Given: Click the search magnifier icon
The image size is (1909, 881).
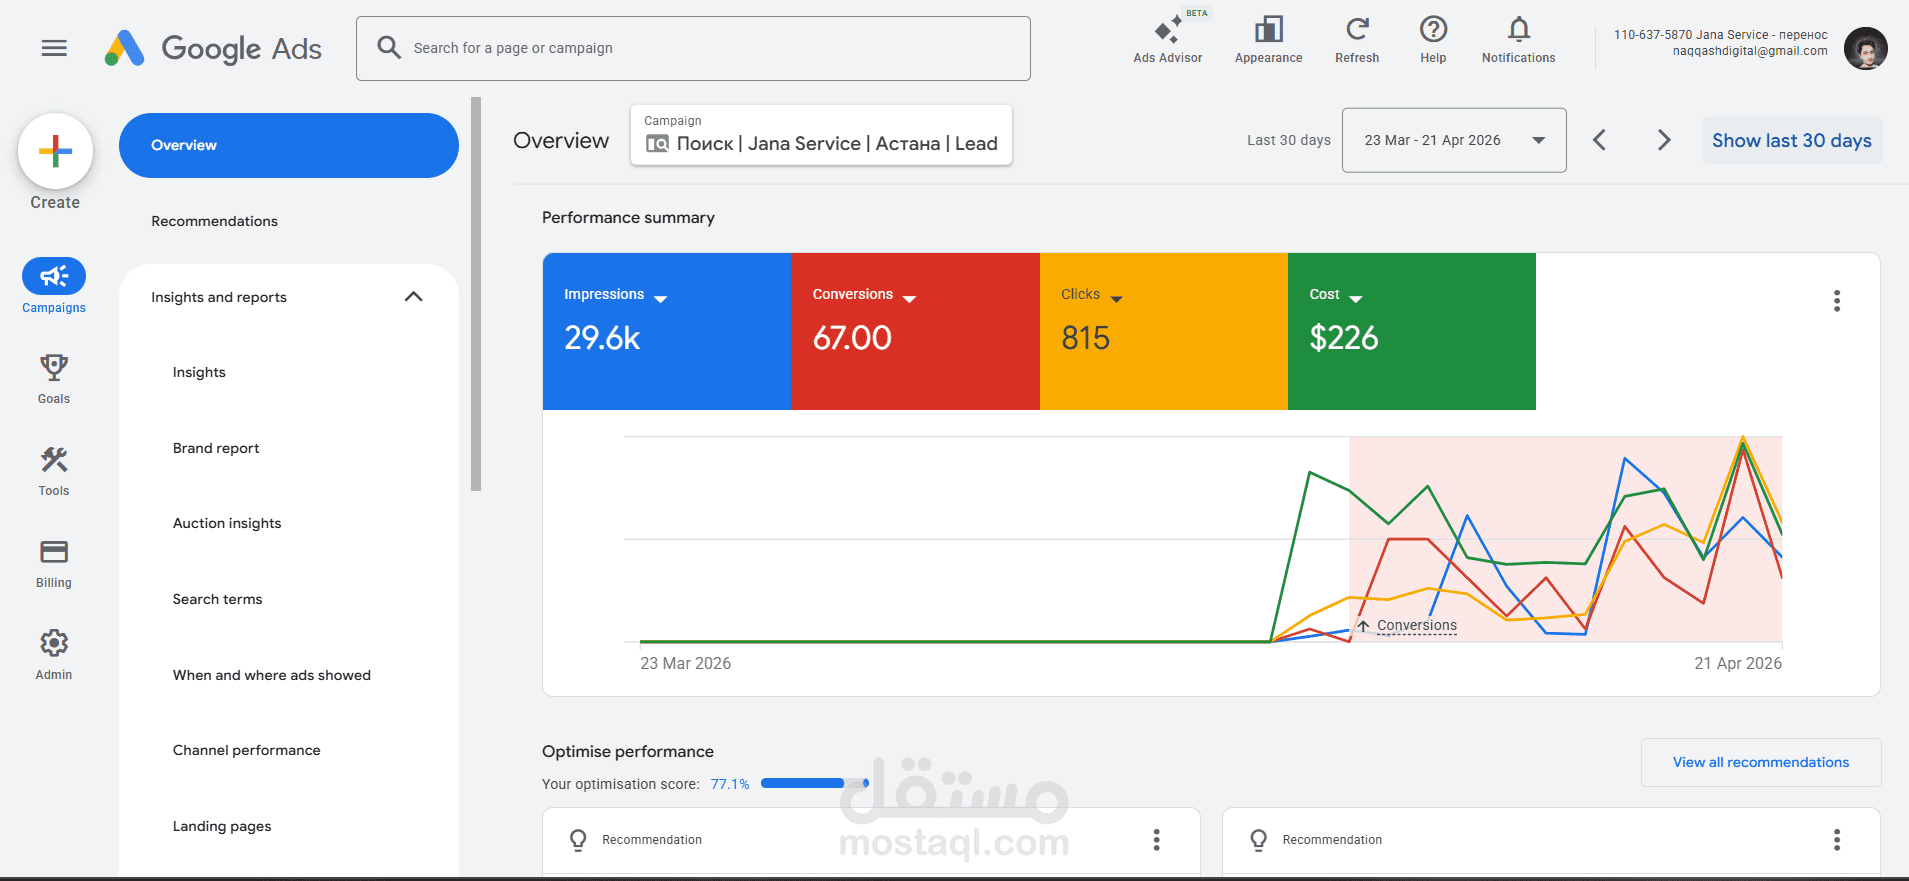Looking at the screenshot, I should click(389, 47).
